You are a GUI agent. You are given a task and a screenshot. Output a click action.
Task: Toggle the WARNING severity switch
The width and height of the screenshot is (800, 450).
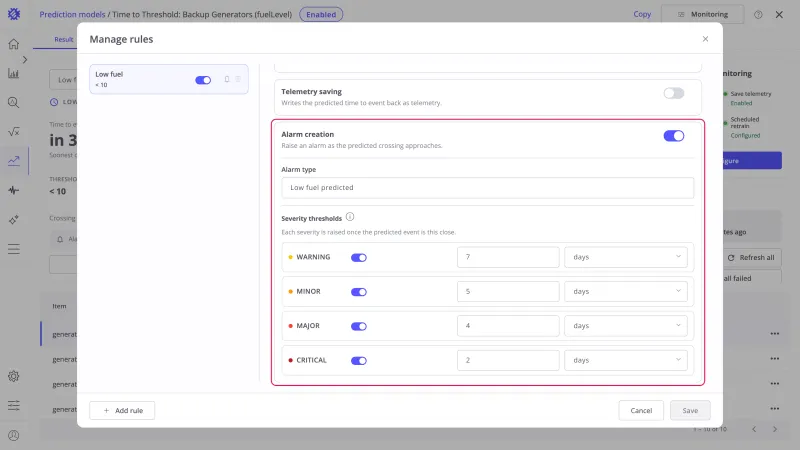click(x=359, y=258)
